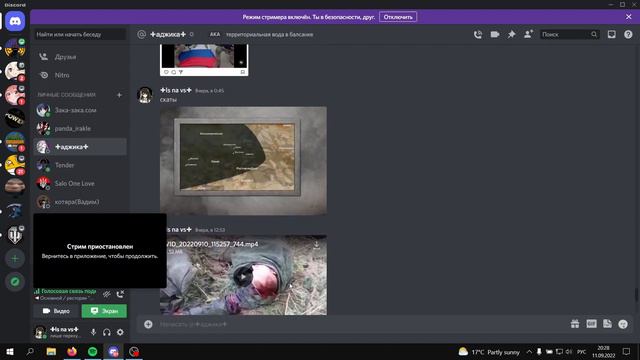
Task: Start a video call from the header
Action: coord(495,35)
